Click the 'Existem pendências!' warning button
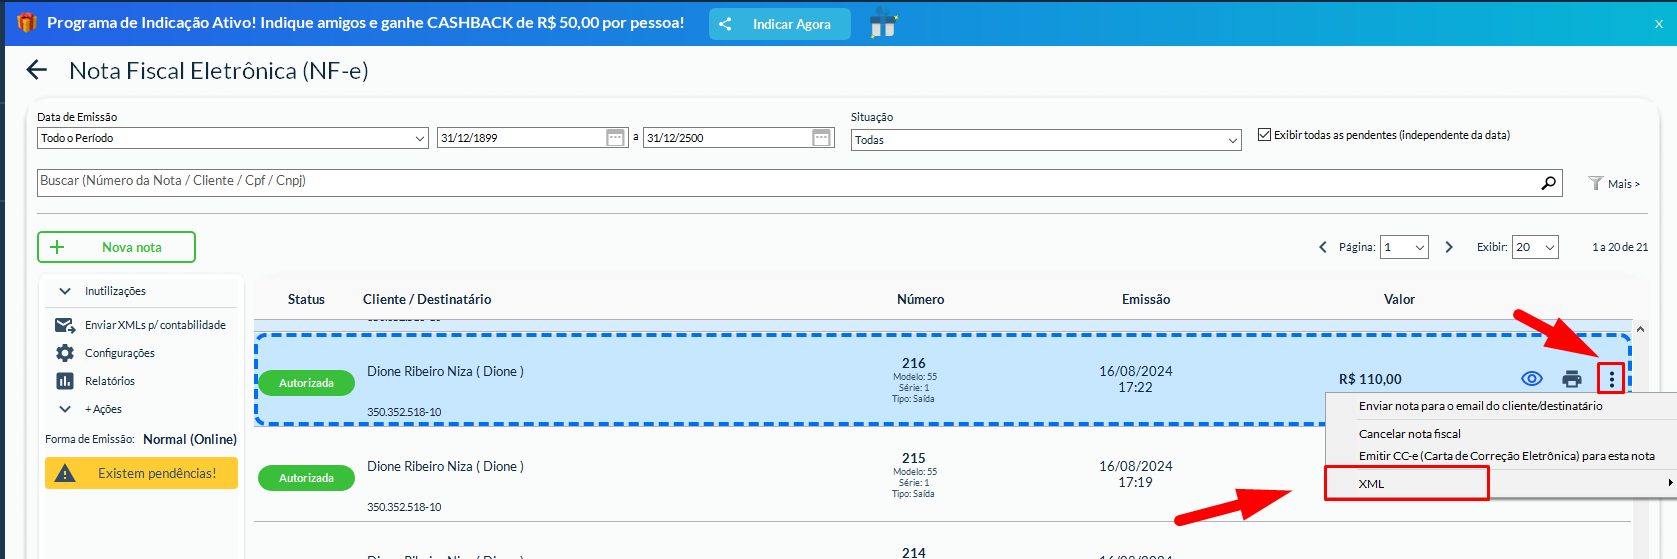Viewport: 1677px width, 559px height. [x=141, y=473]
